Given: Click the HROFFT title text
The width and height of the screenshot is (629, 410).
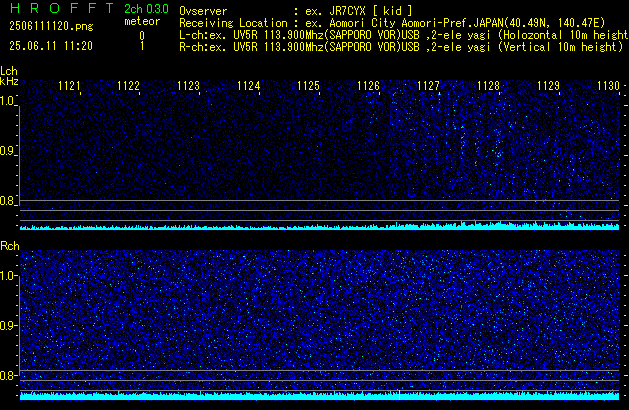Looking at the screenshot, I should 61,8.
